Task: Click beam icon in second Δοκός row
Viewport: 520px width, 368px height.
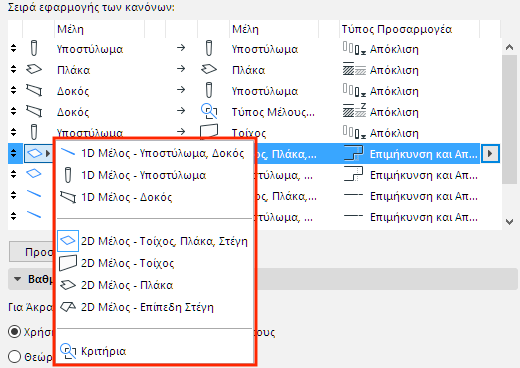Action: click(34, 111)
